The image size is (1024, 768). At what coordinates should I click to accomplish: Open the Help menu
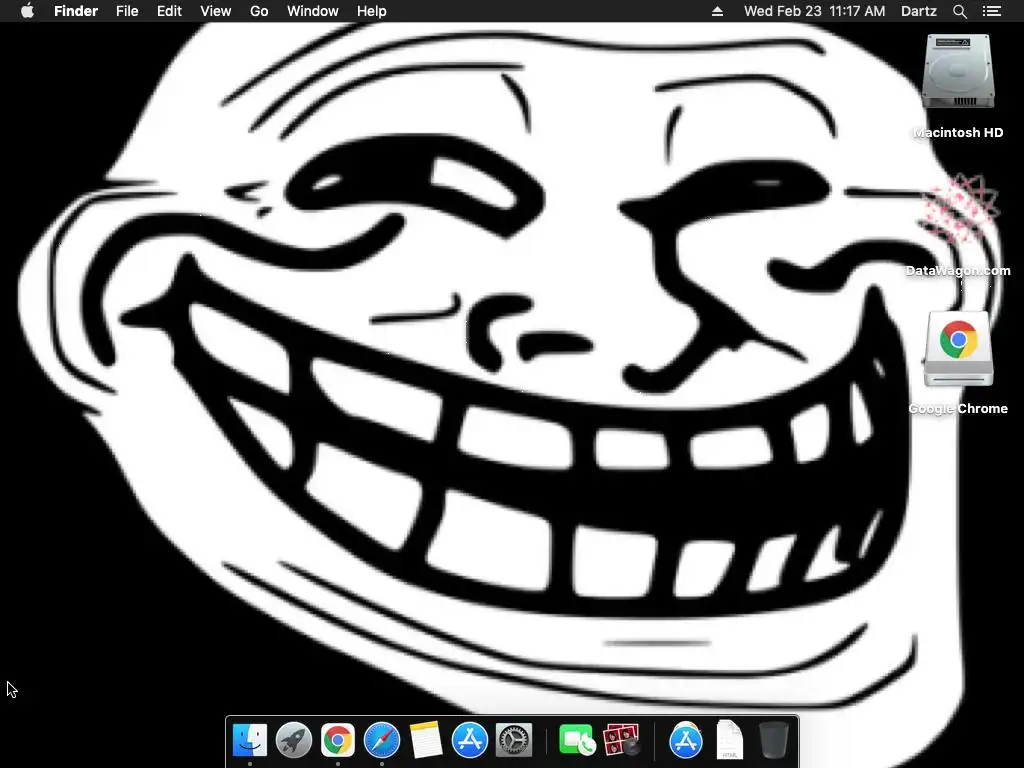[x=372, y=11]
